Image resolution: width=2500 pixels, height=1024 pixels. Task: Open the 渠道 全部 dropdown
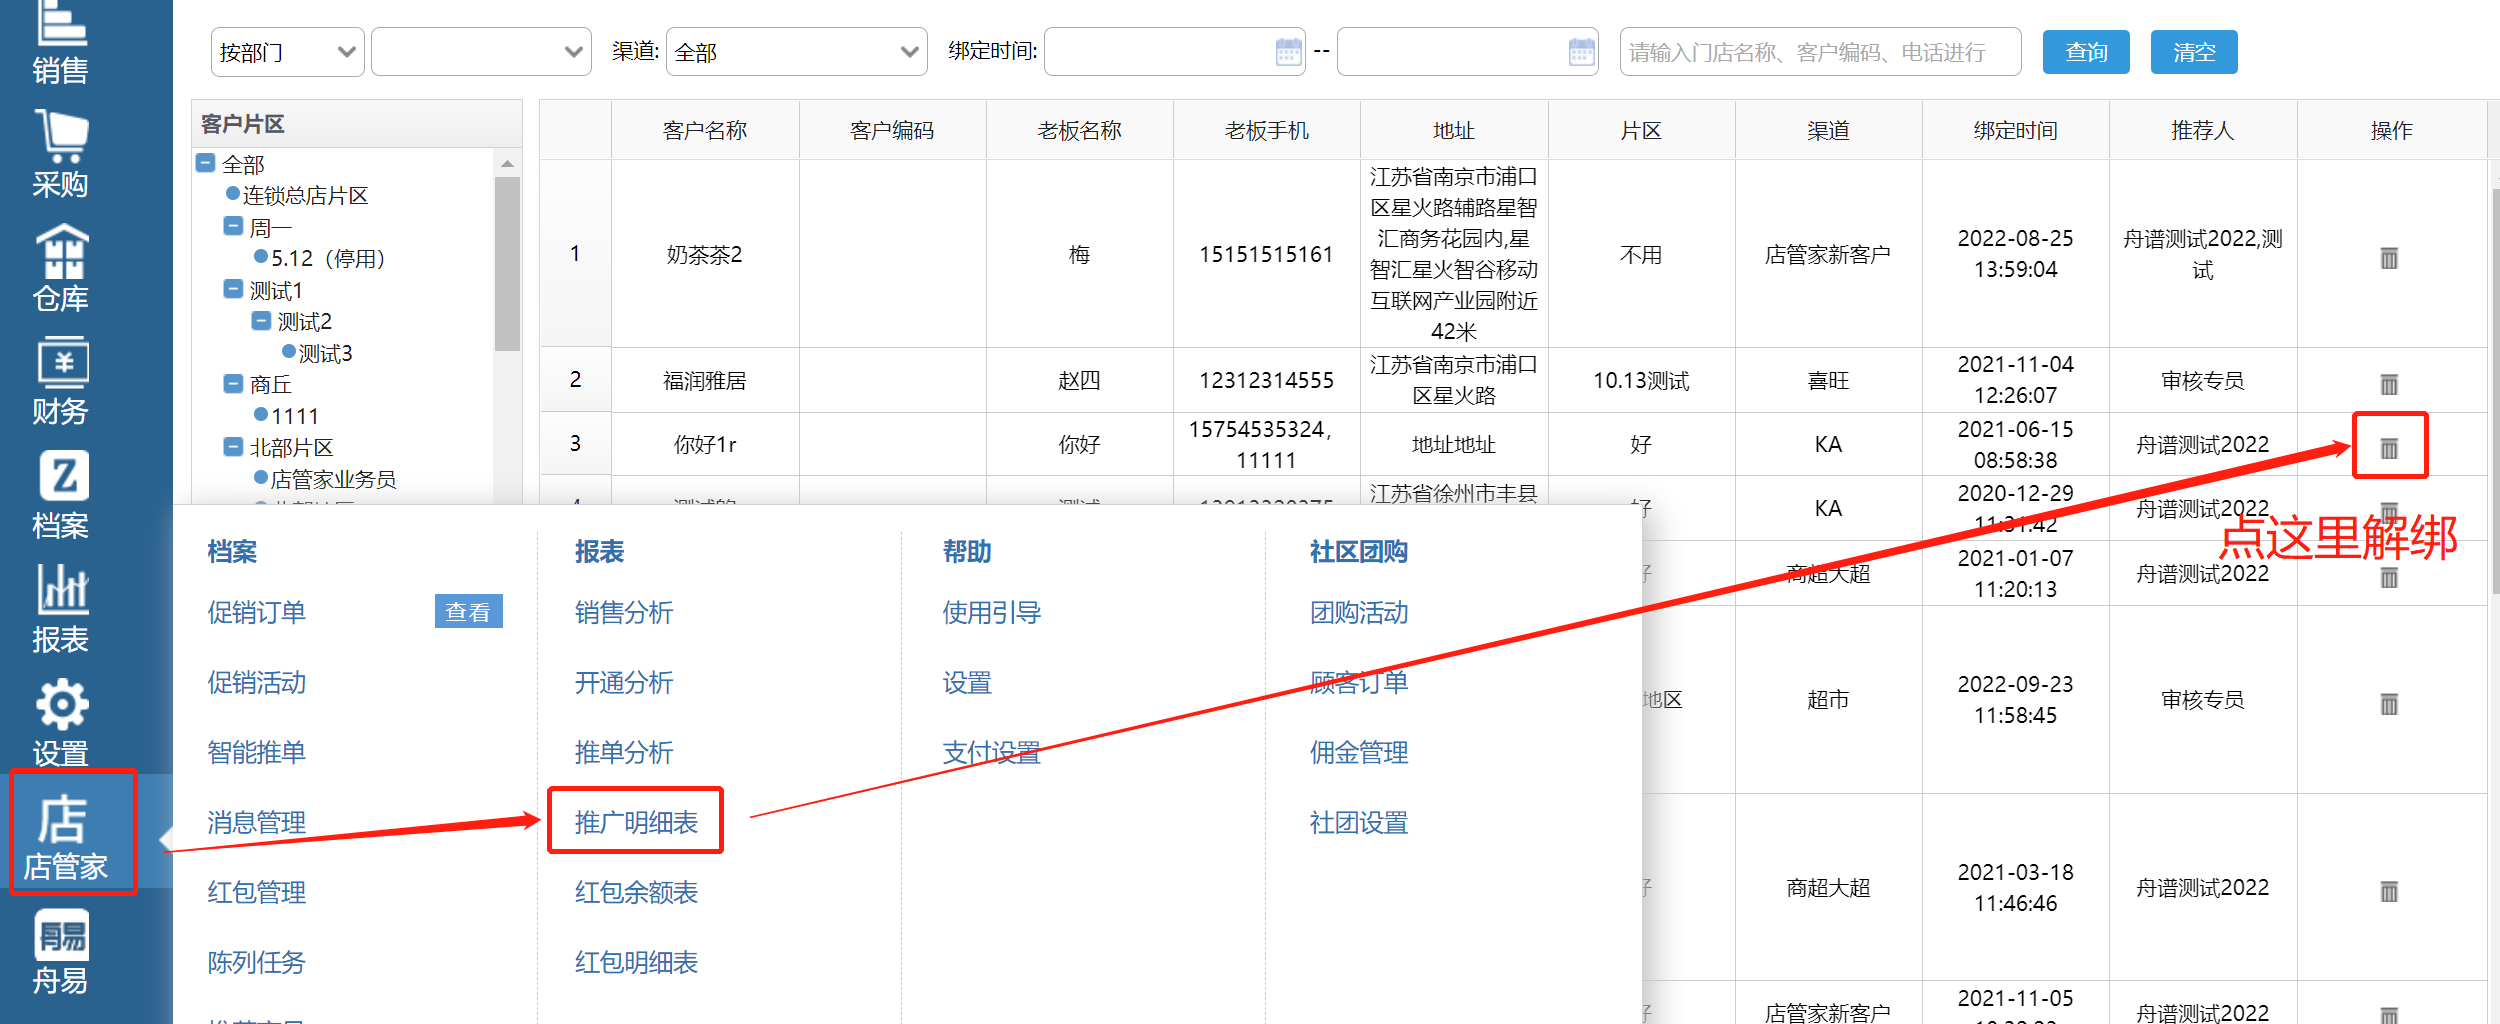[x=796, y=52]
